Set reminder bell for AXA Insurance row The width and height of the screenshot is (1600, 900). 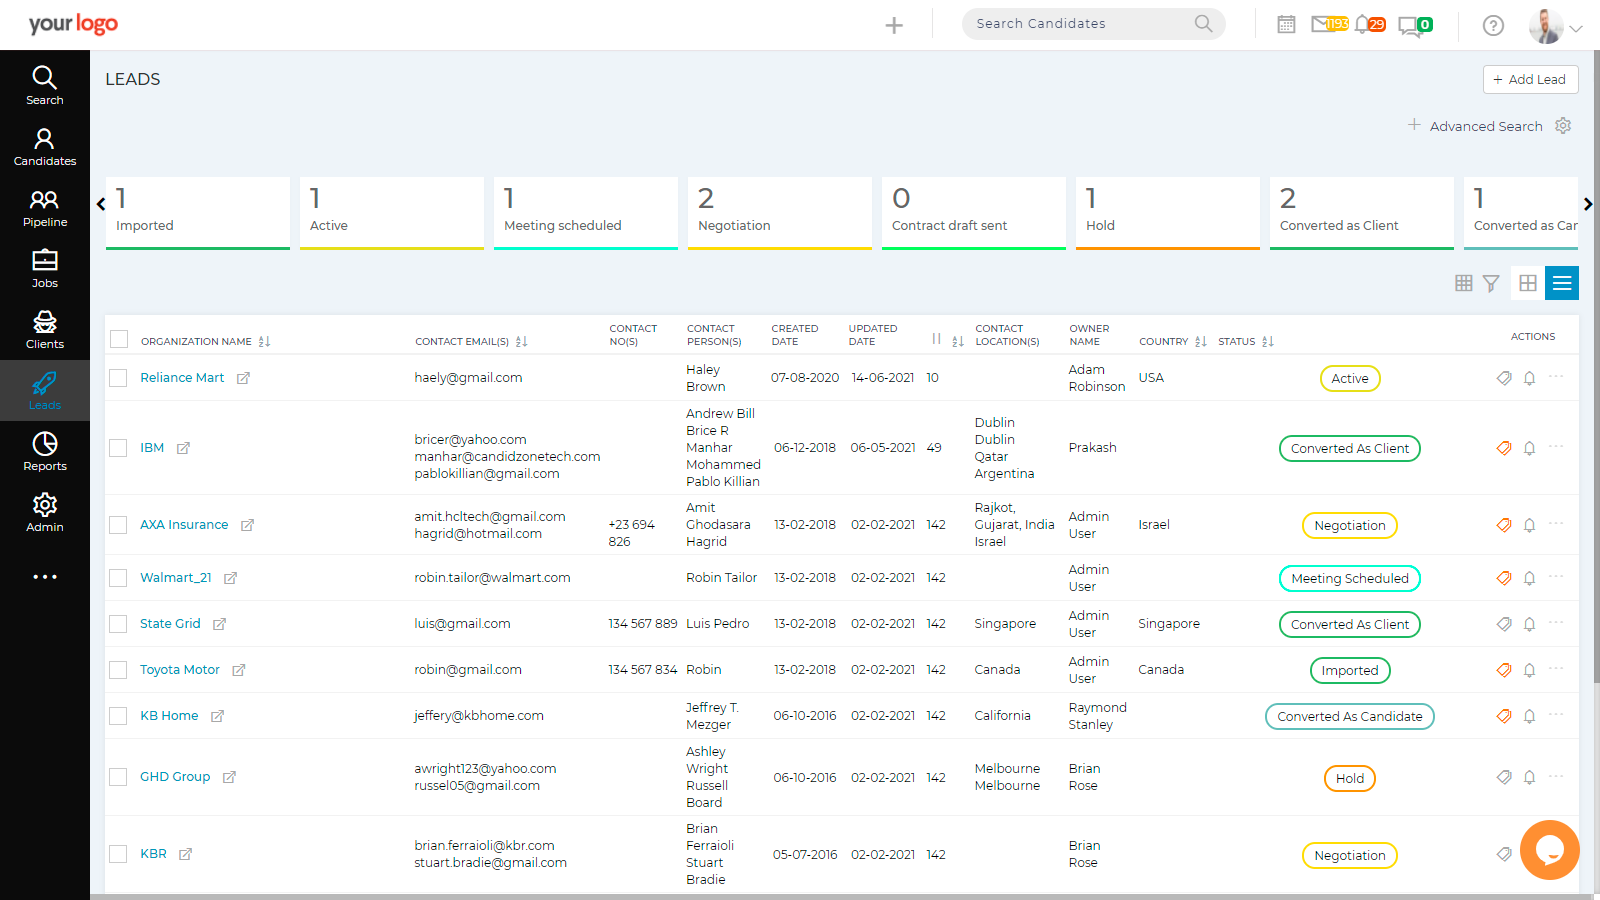coord(1529,525)
